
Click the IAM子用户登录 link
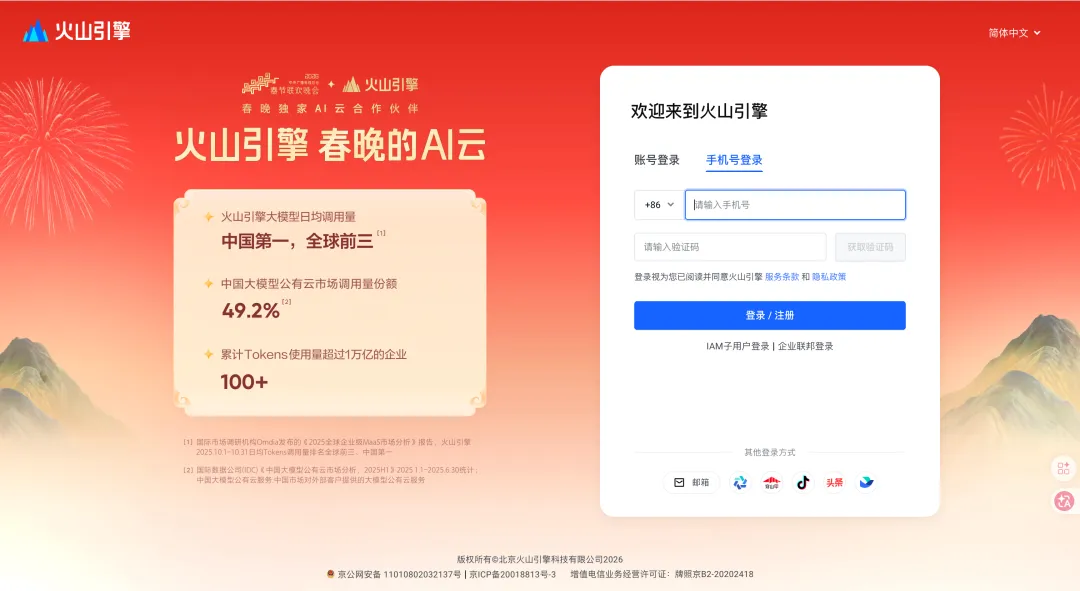(x=737, y=346)
